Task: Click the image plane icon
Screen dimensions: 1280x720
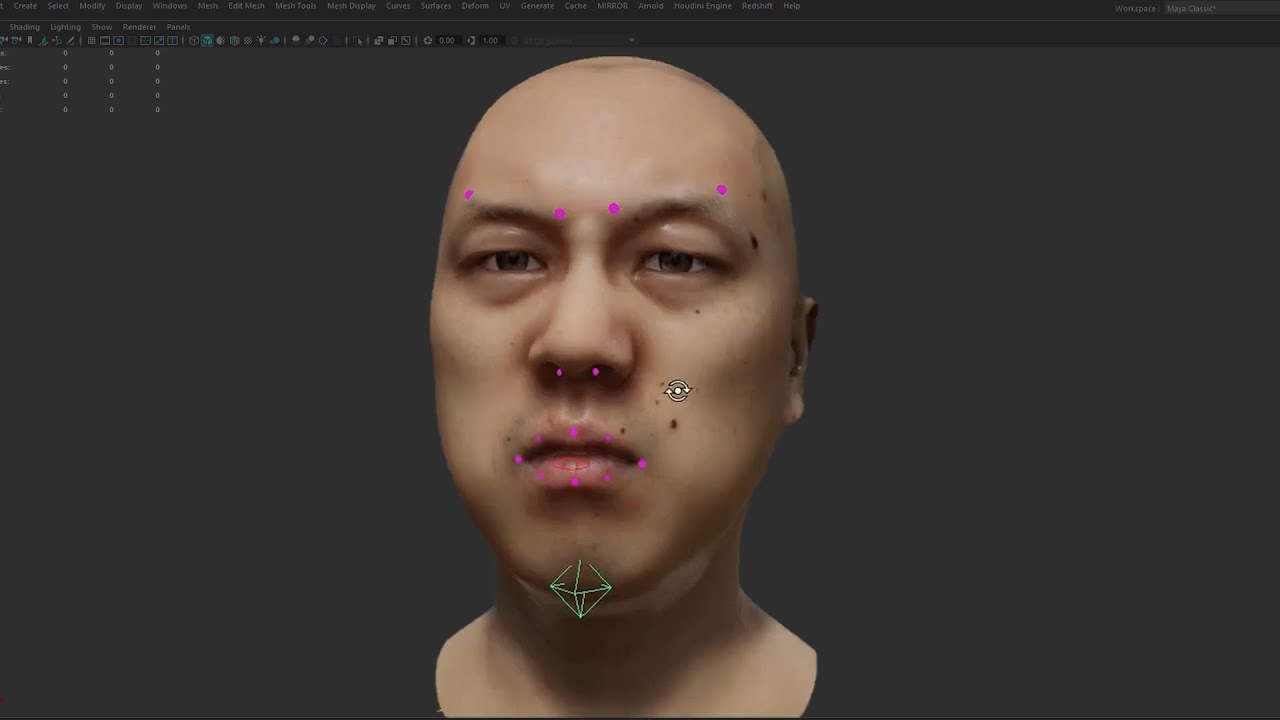Action: [43, 40]
